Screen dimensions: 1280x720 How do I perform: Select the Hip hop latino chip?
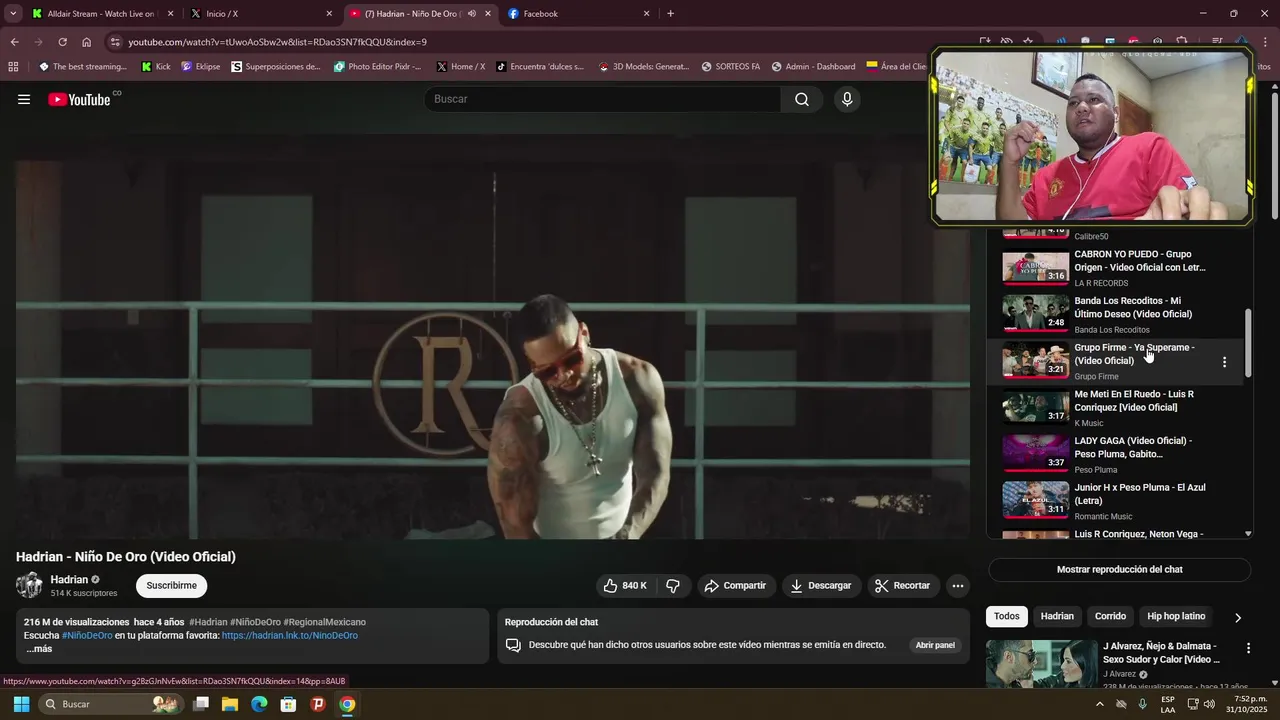1176,617
